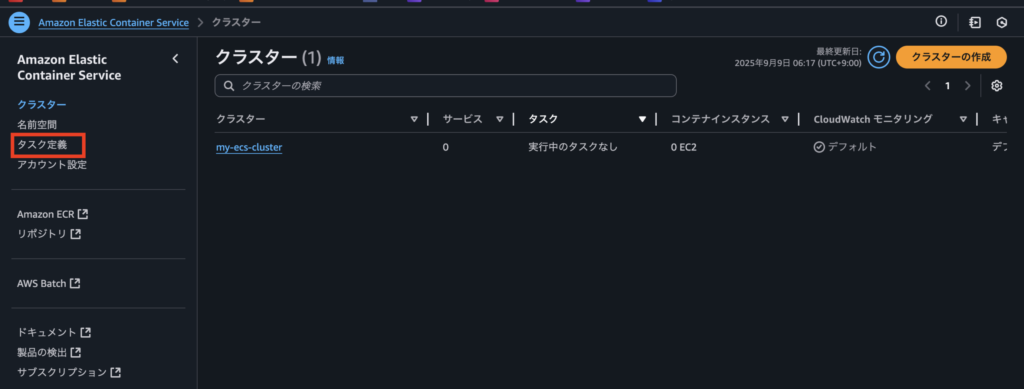Open タスク定義 in the sidebar
Screen dimensions: 1024x389
42,144
